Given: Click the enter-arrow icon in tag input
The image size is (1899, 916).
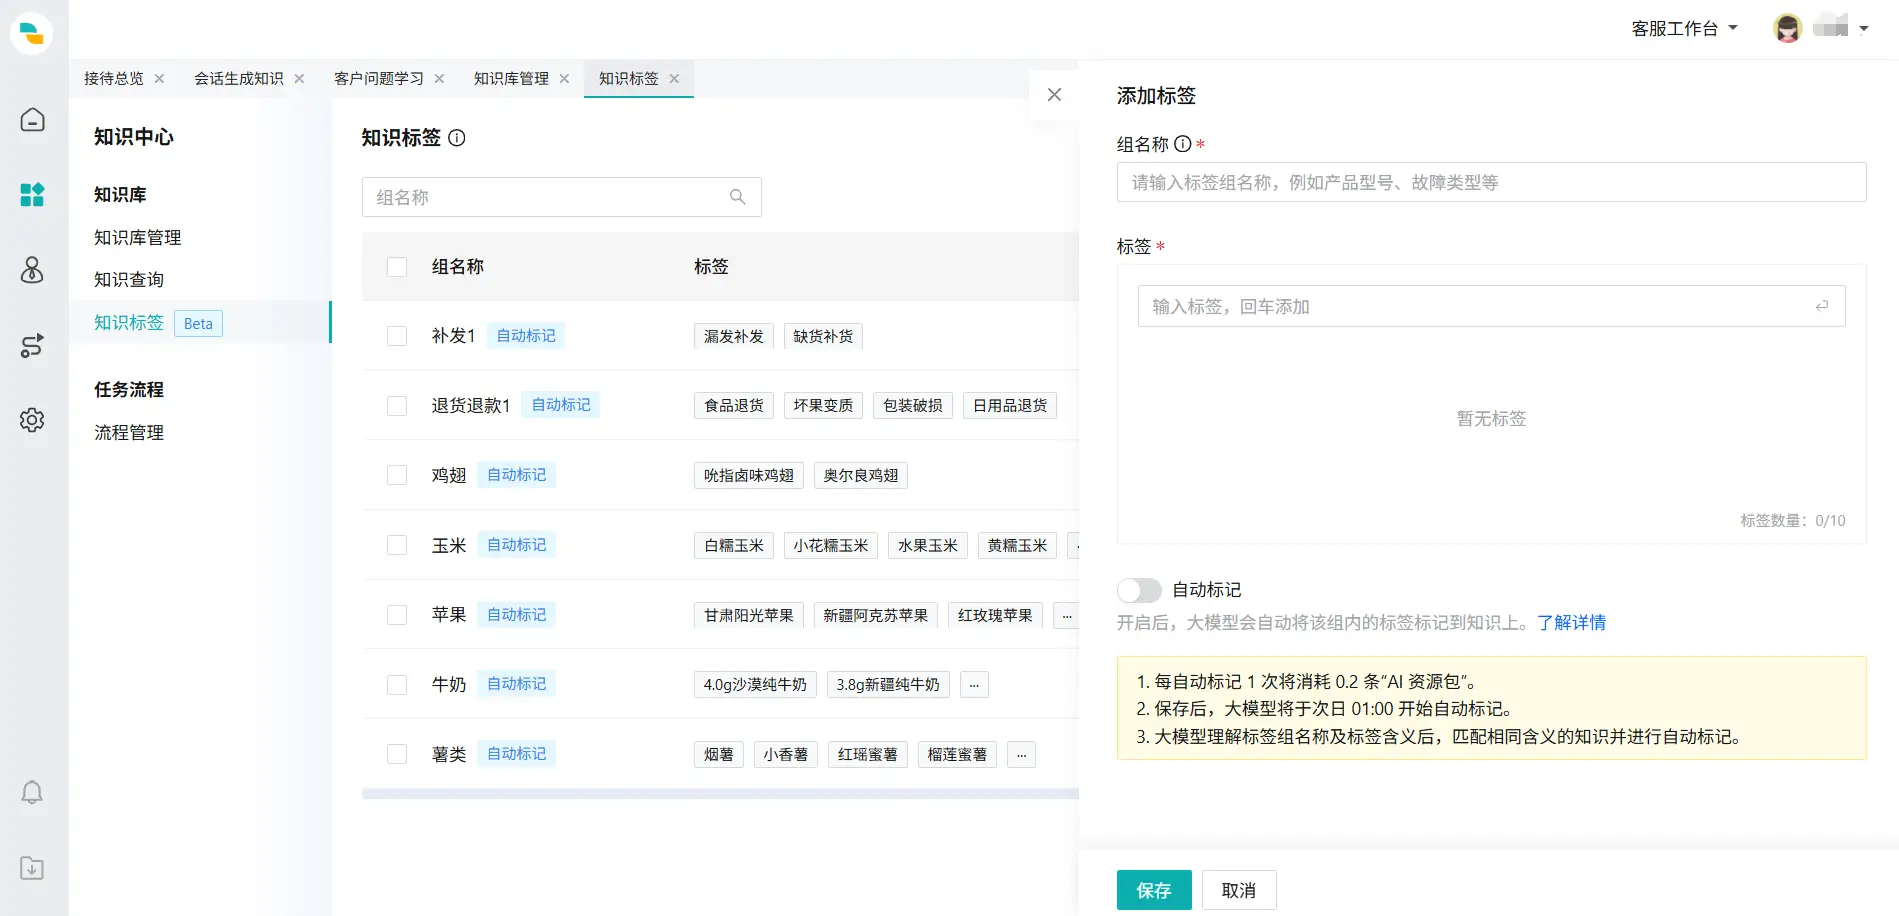Looking at the screenshot, I should (x=1822, y=306).
